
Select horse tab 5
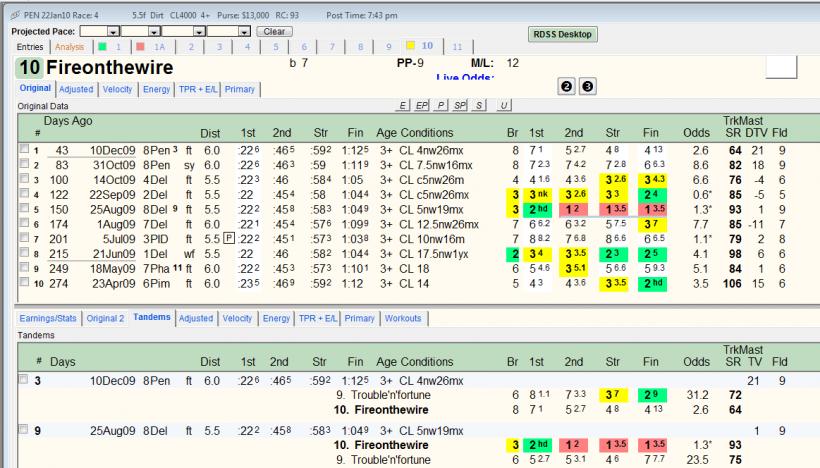(276, 47)
